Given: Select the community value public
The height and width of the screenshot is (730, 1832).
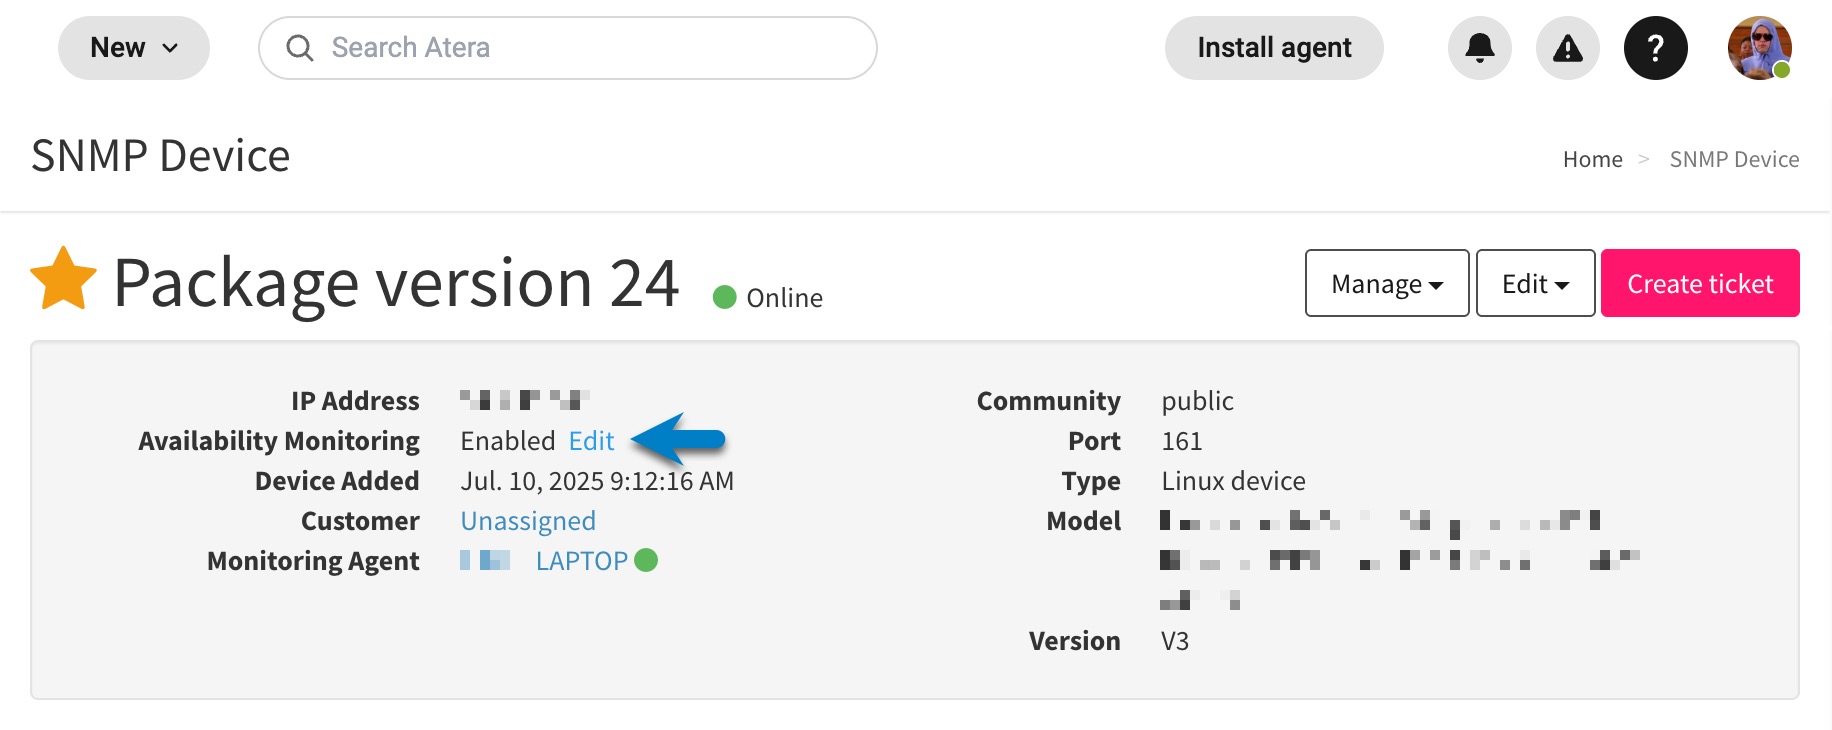Looking at the screenshot, I should [1197, 401].
